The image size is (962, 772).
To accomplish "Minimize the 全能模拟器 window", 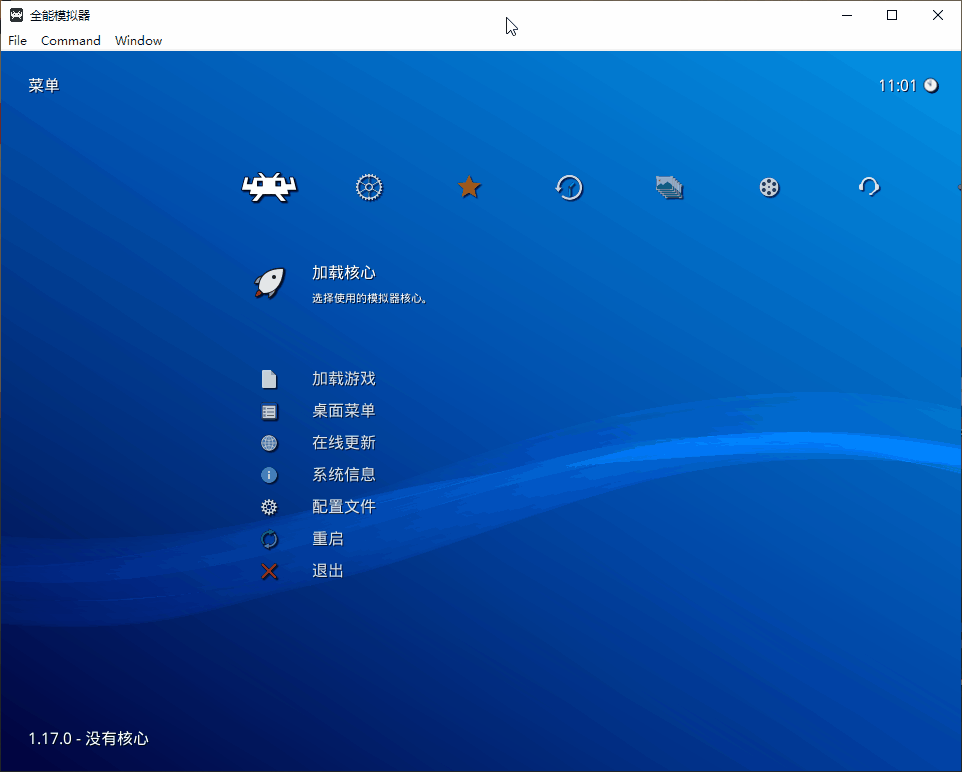I will point(847,15).
